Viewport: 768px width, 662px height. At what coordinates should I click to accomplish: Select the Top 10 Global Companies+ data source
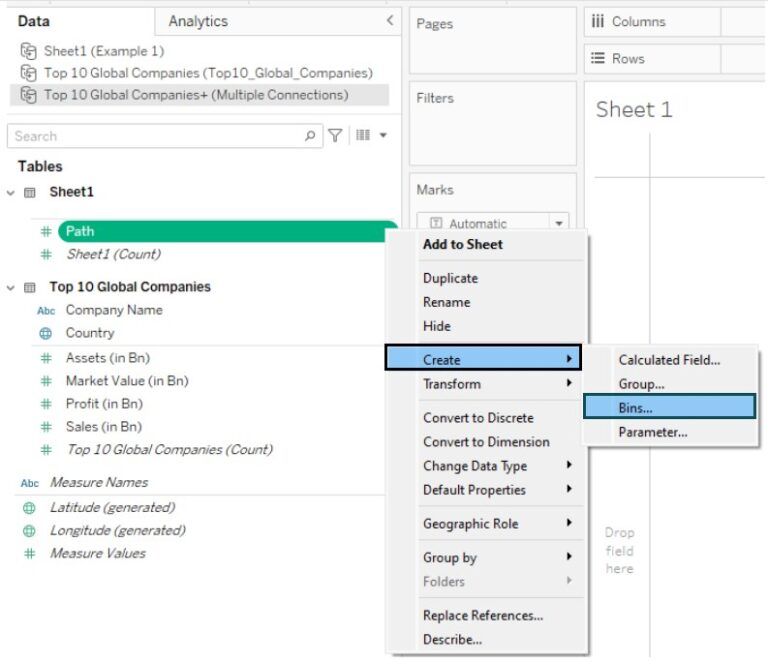click(x=199, y=95)
